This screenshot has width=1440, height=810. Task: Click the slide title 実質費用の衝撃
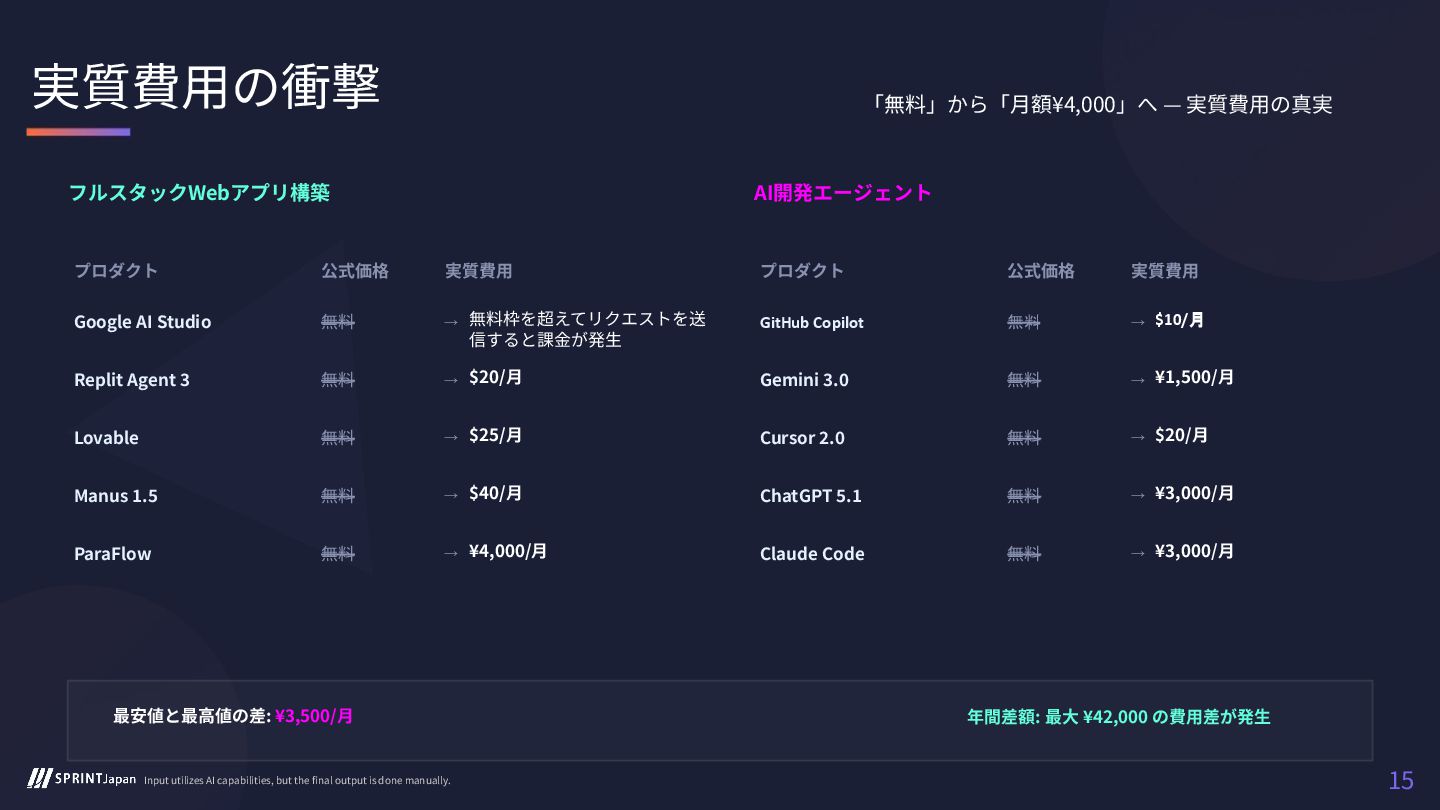click(x=206, y=86)
